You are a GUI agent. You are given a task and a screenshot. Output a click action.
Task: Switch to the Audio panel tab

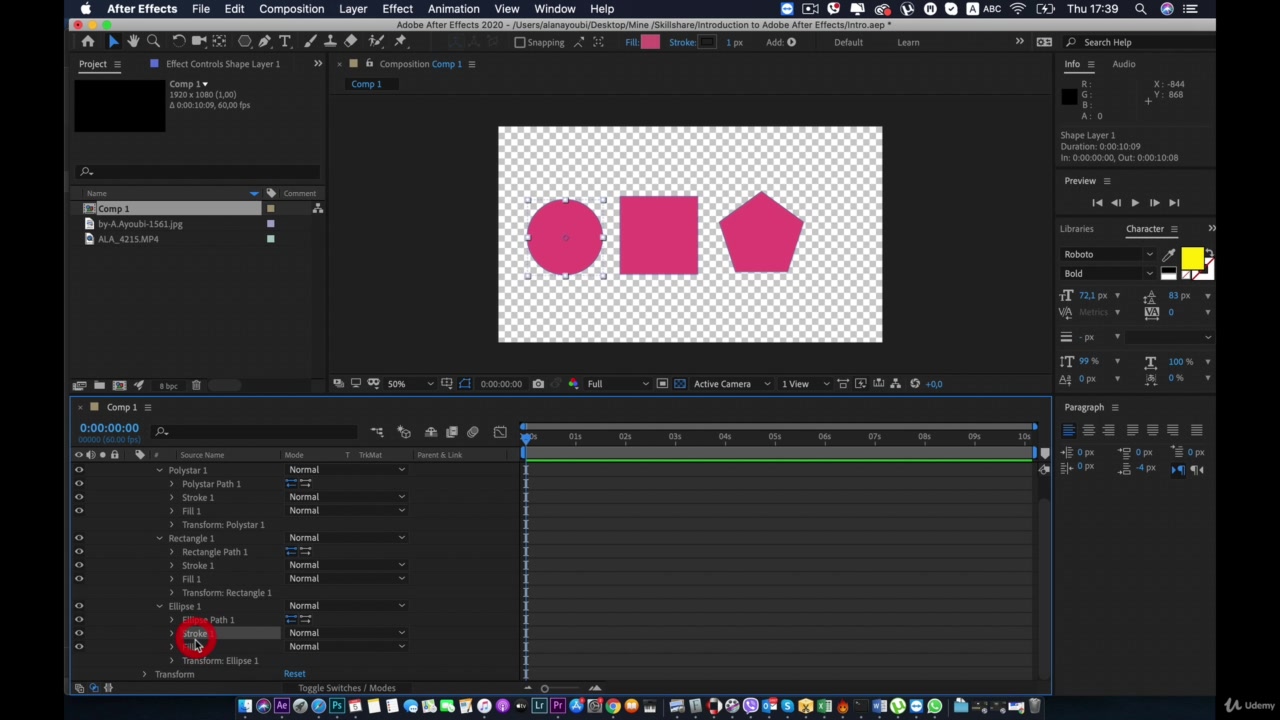(1123, 64)
